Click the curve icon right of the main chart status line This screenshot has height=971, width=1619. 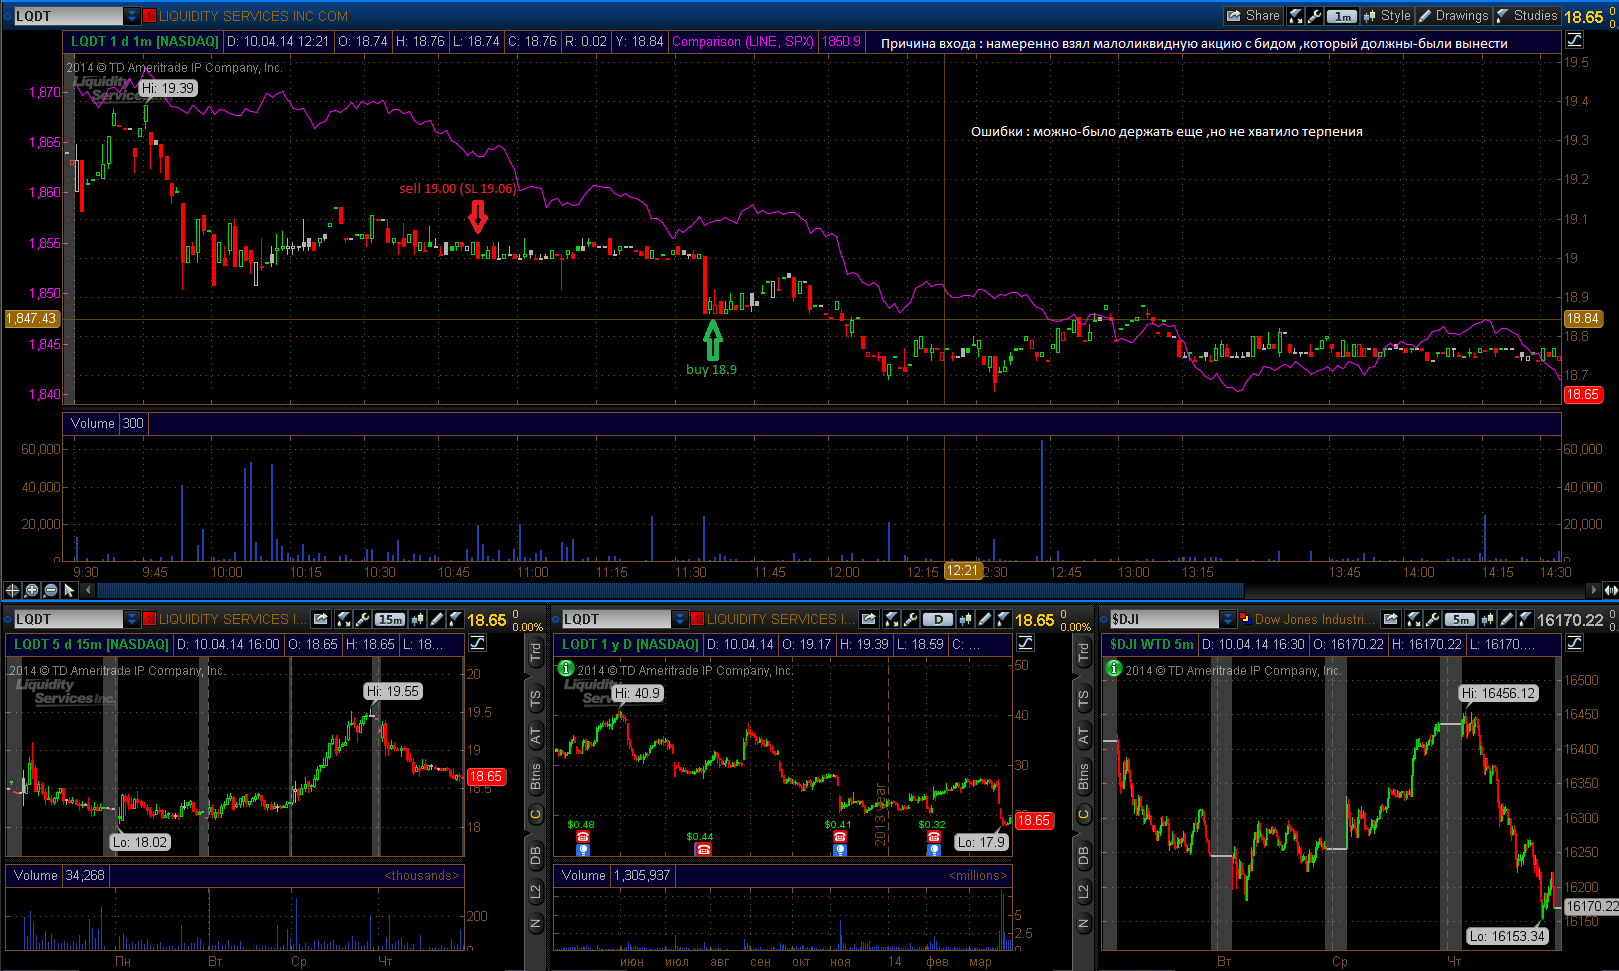pos(1574,41)
